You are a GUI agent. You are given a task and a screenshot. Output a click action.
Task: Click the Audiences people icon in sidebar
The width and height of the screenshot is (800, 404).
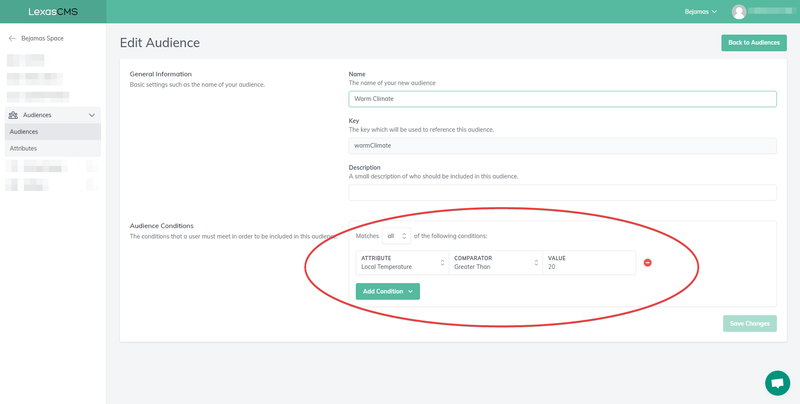coord(13,115)
